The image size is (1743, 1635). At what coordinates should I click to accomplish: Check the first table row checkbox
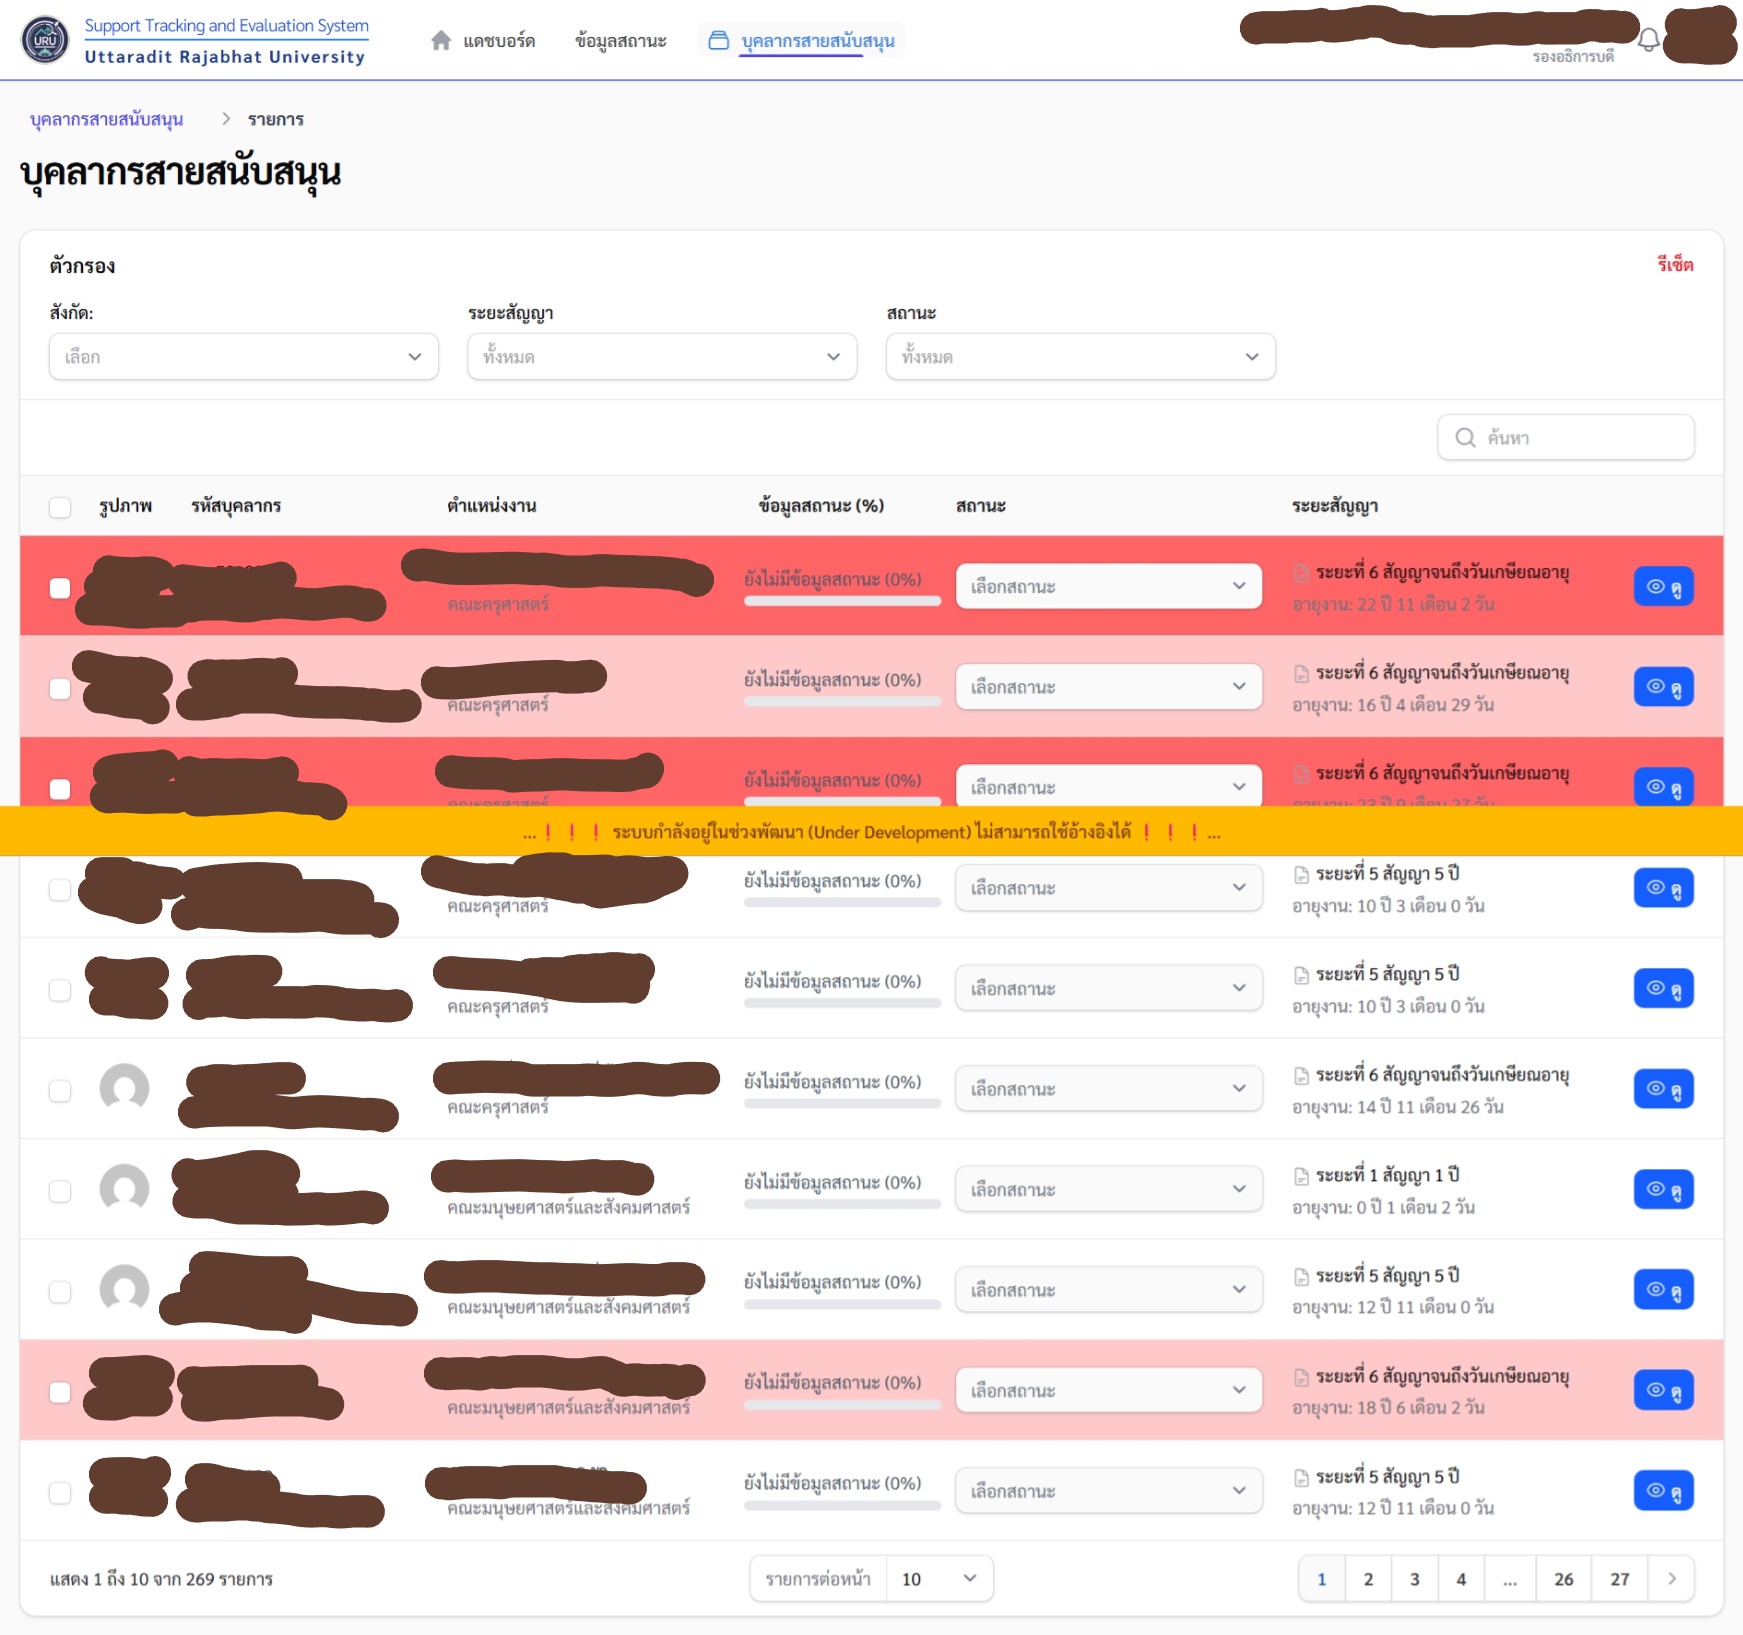point(60,588)
